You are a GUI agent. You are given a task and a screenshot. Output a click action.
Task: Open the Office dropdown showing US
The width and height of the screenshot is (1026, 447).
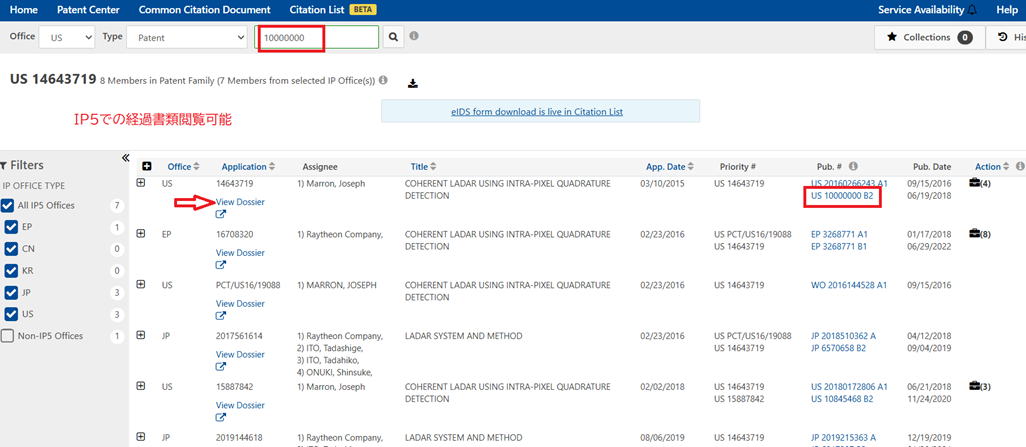point(66,37)
